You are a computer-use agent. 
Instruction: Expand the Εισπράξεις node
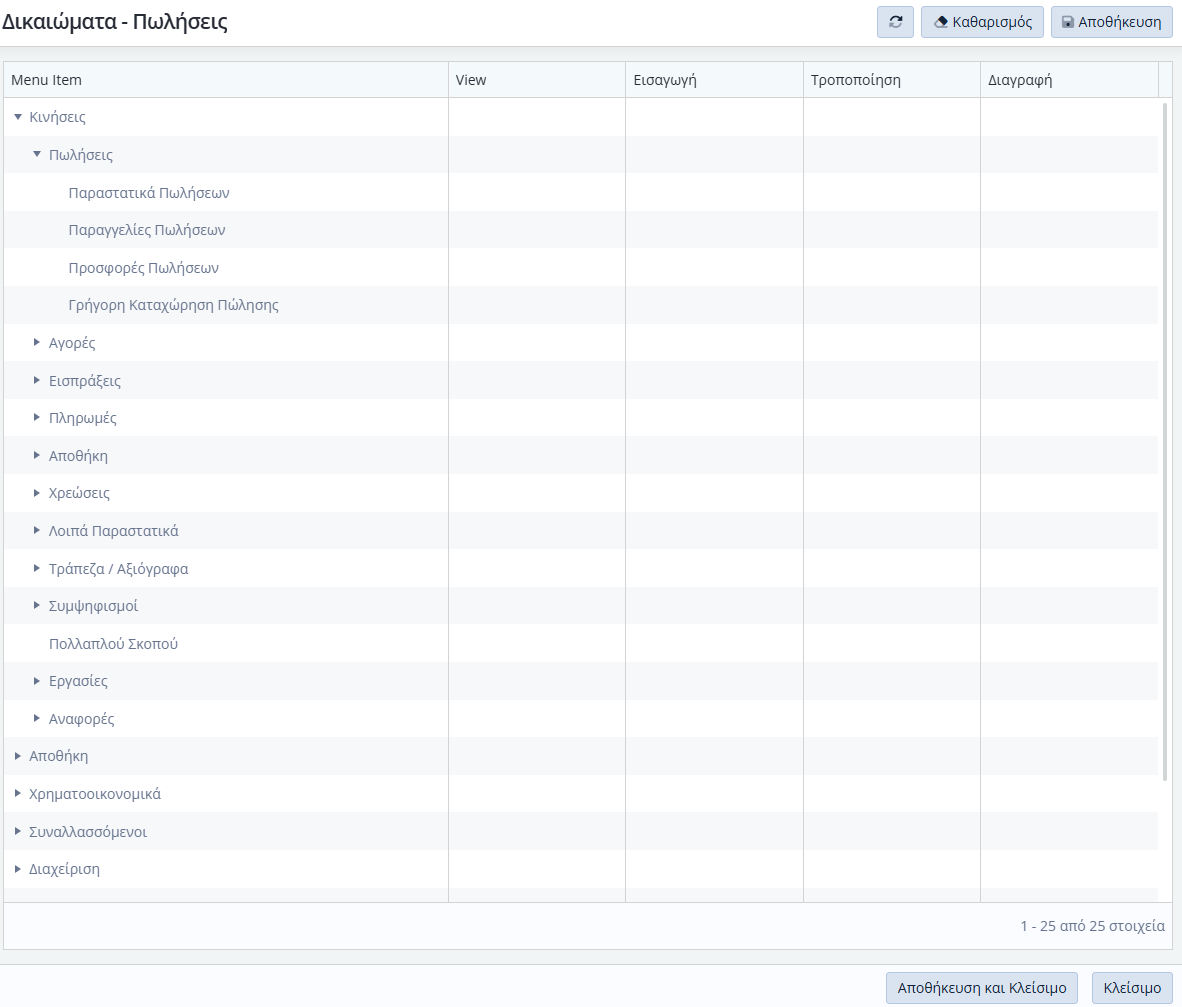pyautogui.click(x=37, y=381)
